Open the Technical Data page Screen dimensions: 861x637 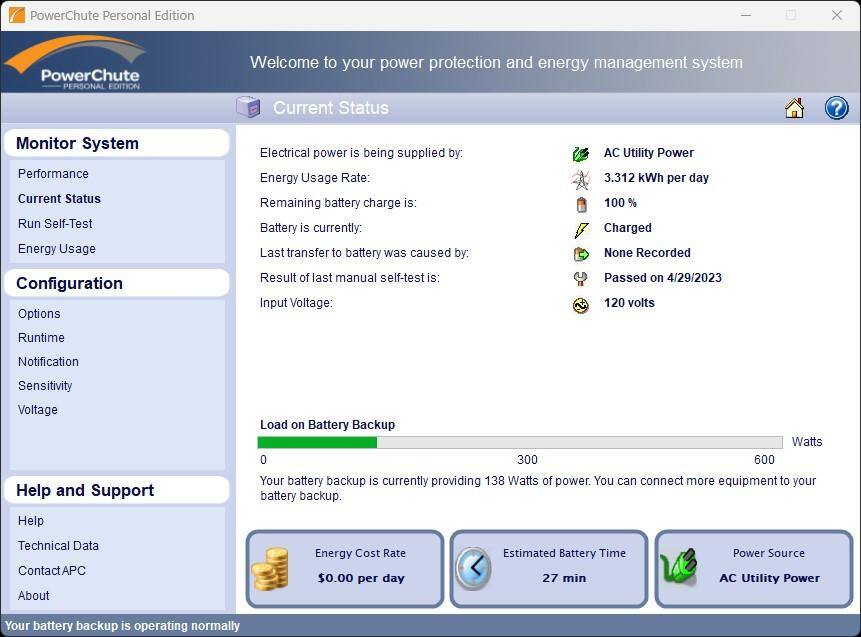(58, 545)
